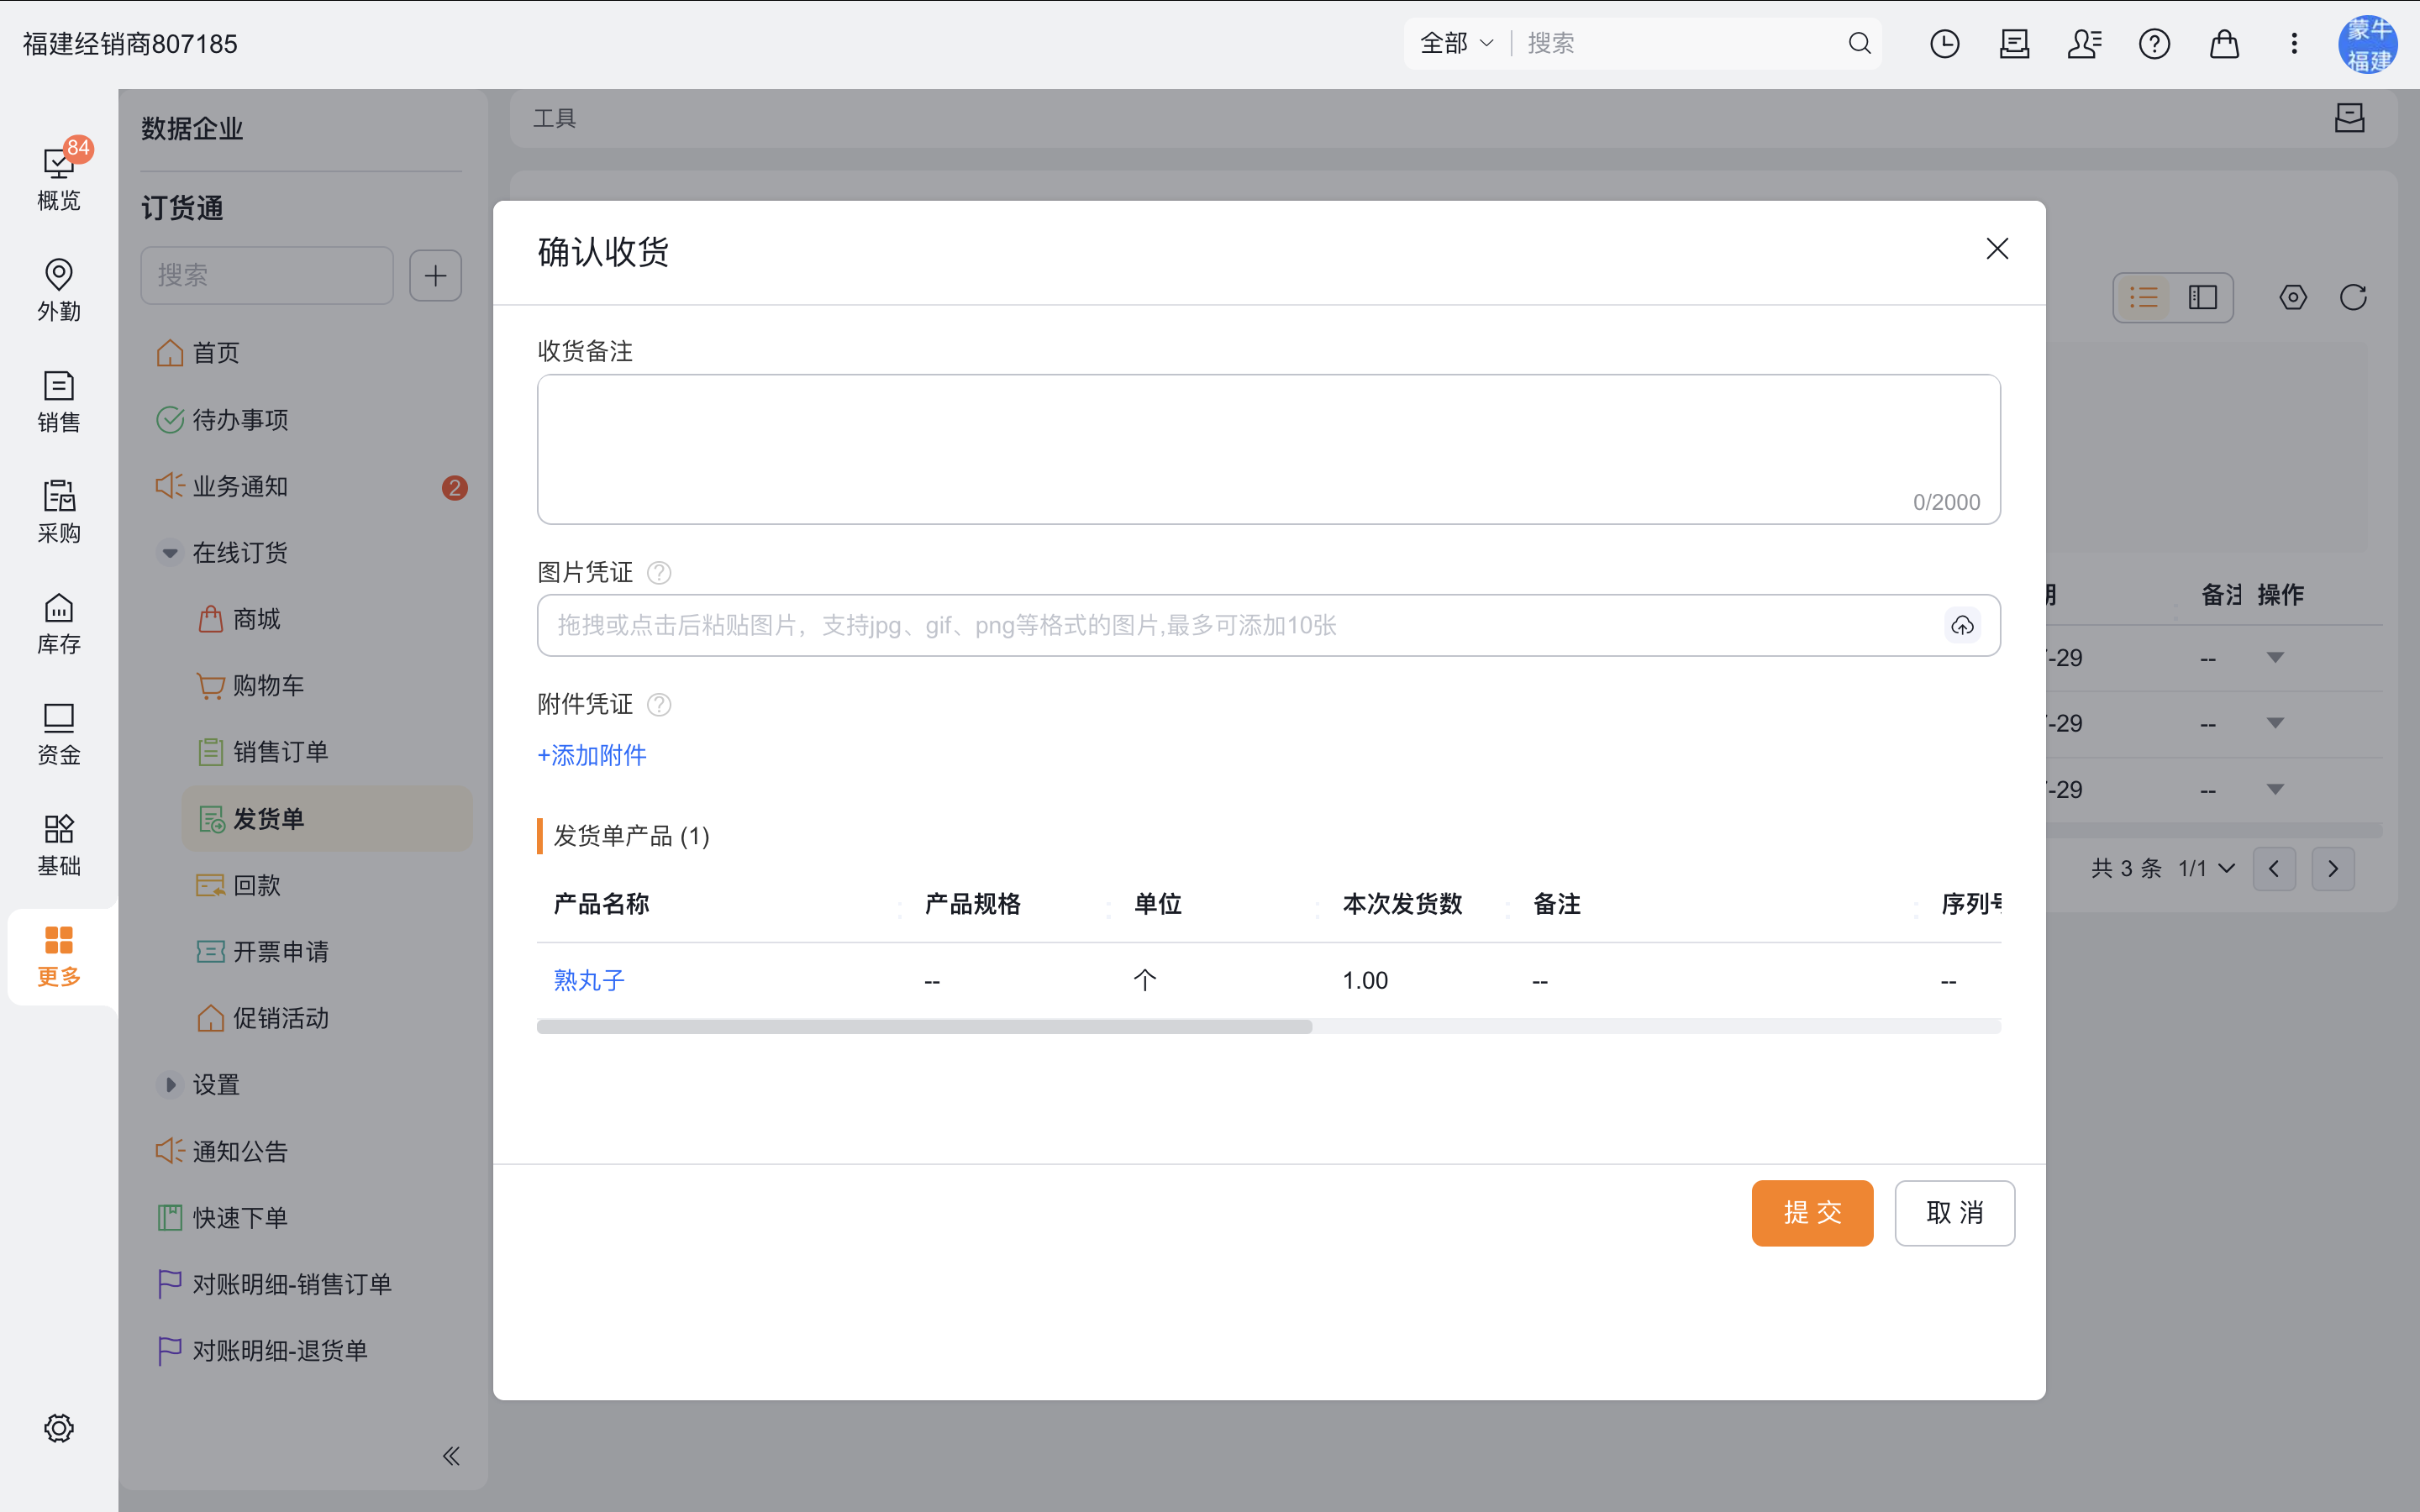
Task: Open the first row's operation dropdown arrow
Action: coord(2275,657)
